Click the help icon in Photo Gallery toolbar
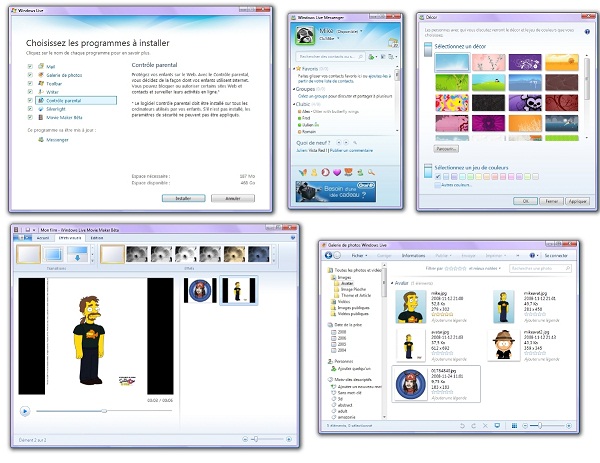The image size is (600, 463). point(532,255)
